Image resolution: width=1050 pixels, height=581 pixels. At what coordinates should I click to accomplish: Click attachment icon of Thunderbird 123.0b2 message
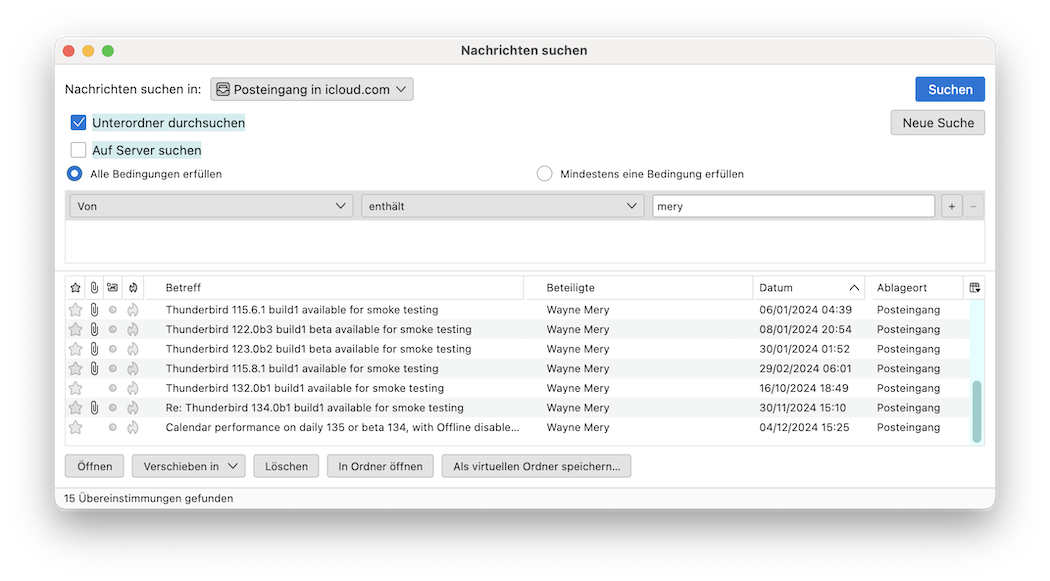click(94, 349)
